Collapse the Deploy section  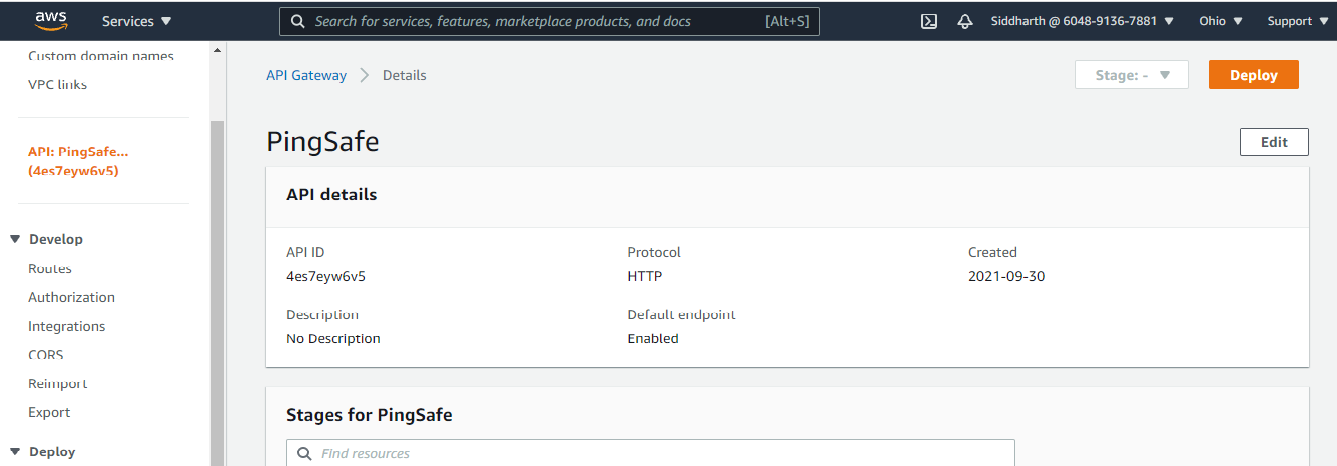[x=15, y=452]
